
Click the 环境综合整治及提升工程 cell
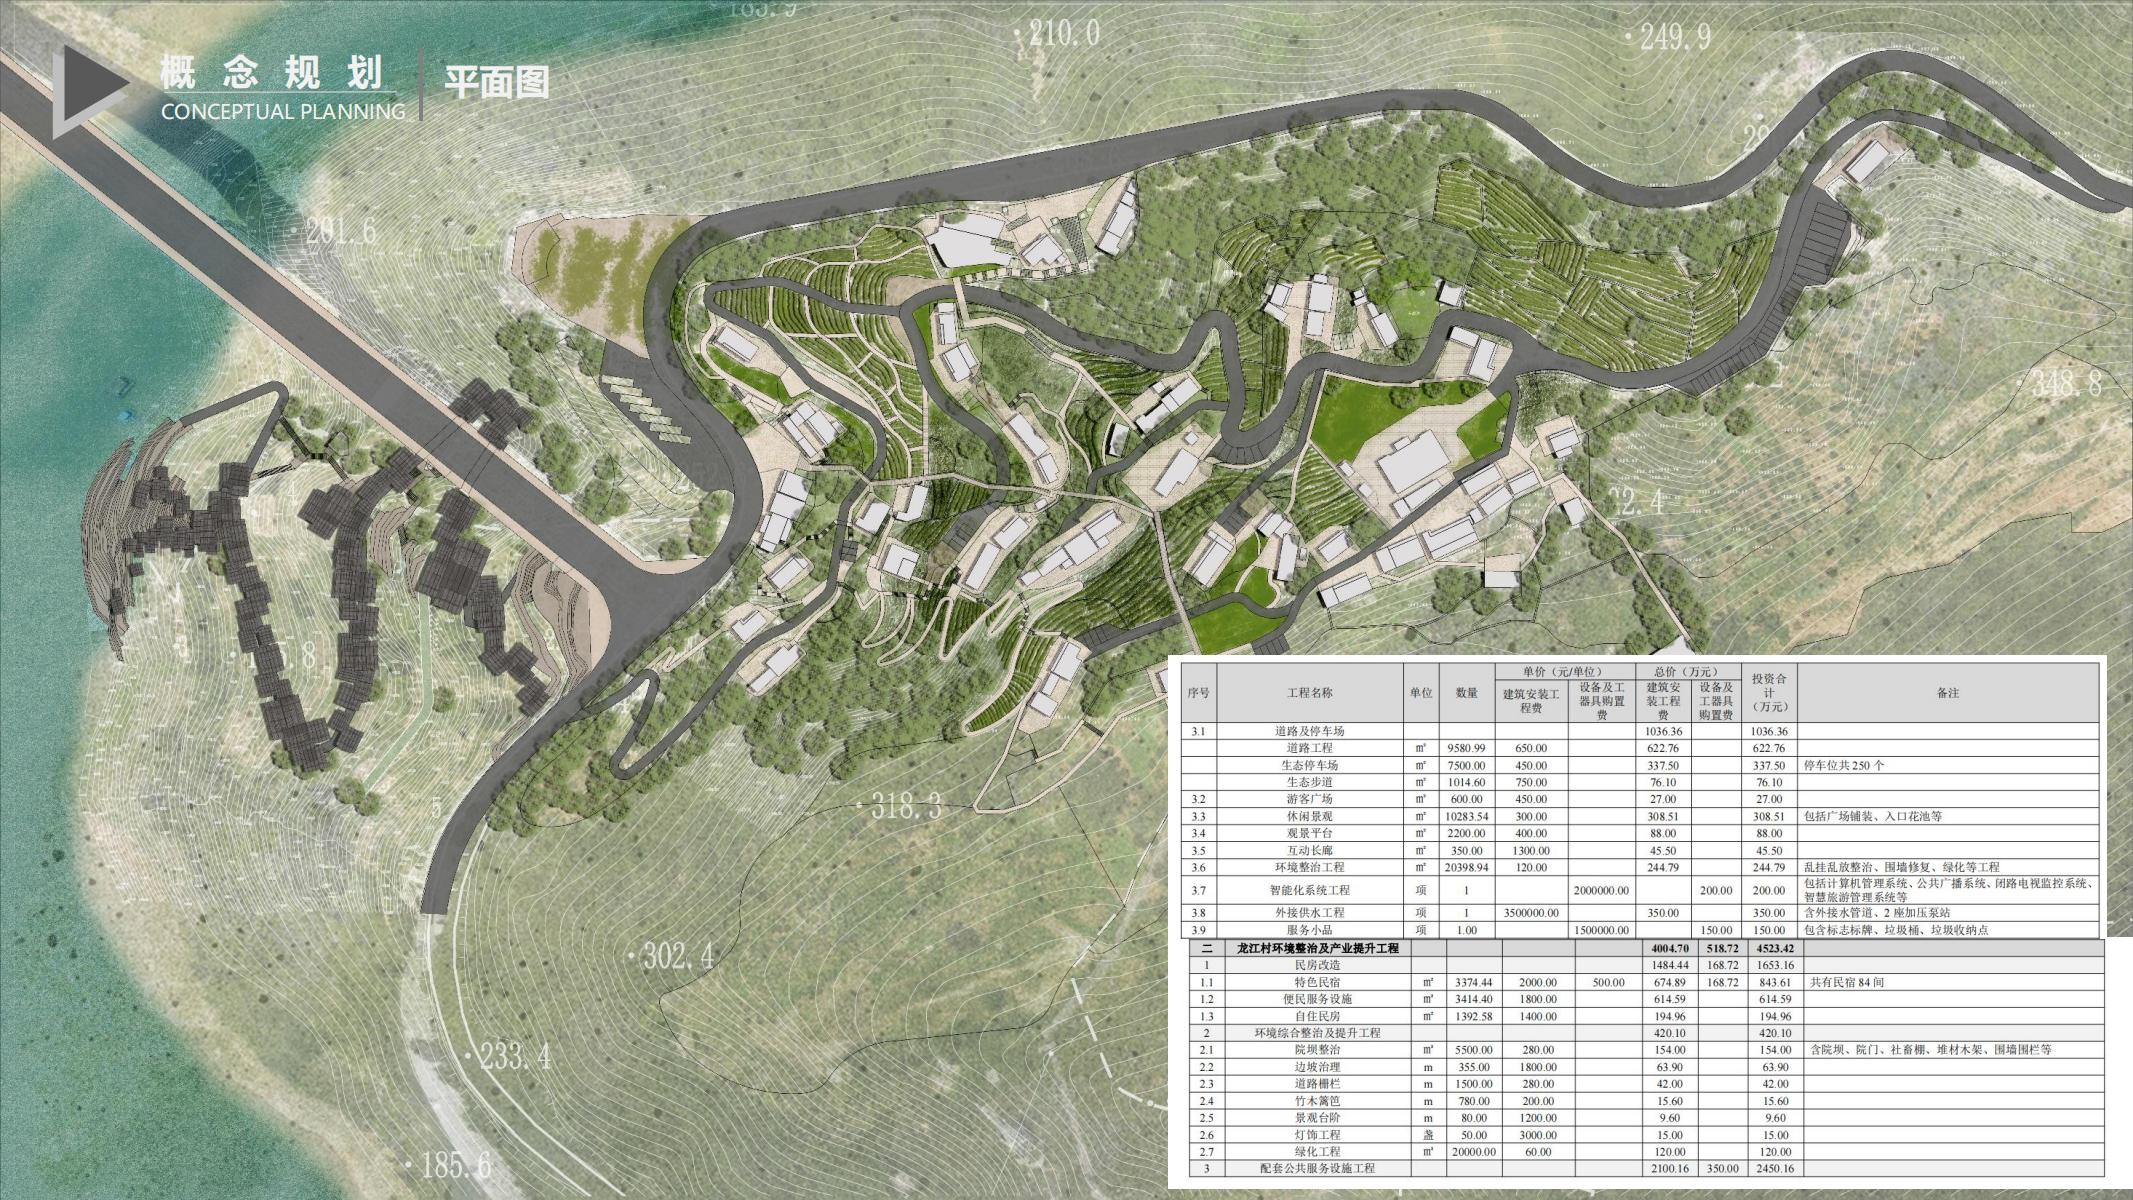coord(1318,1033)
